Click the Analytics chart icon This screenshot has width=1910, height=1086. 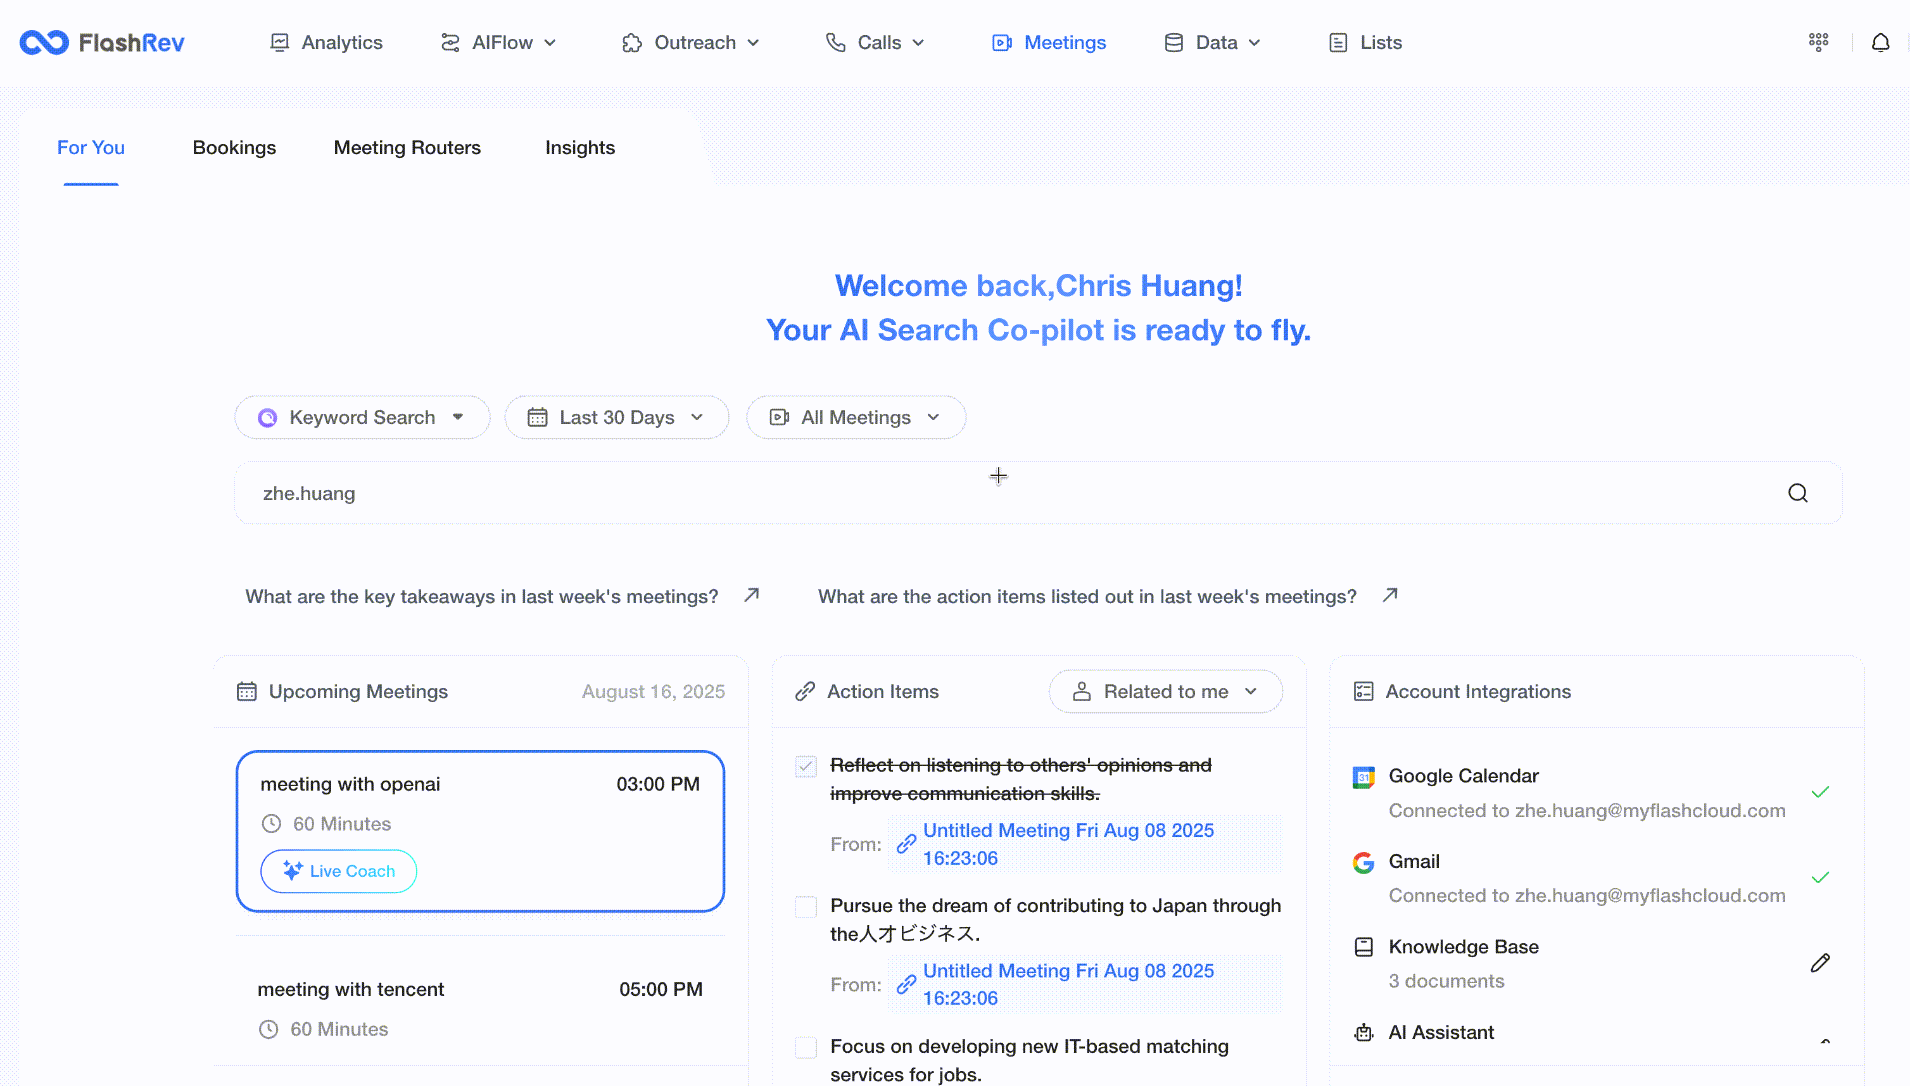tap(280, 42)
